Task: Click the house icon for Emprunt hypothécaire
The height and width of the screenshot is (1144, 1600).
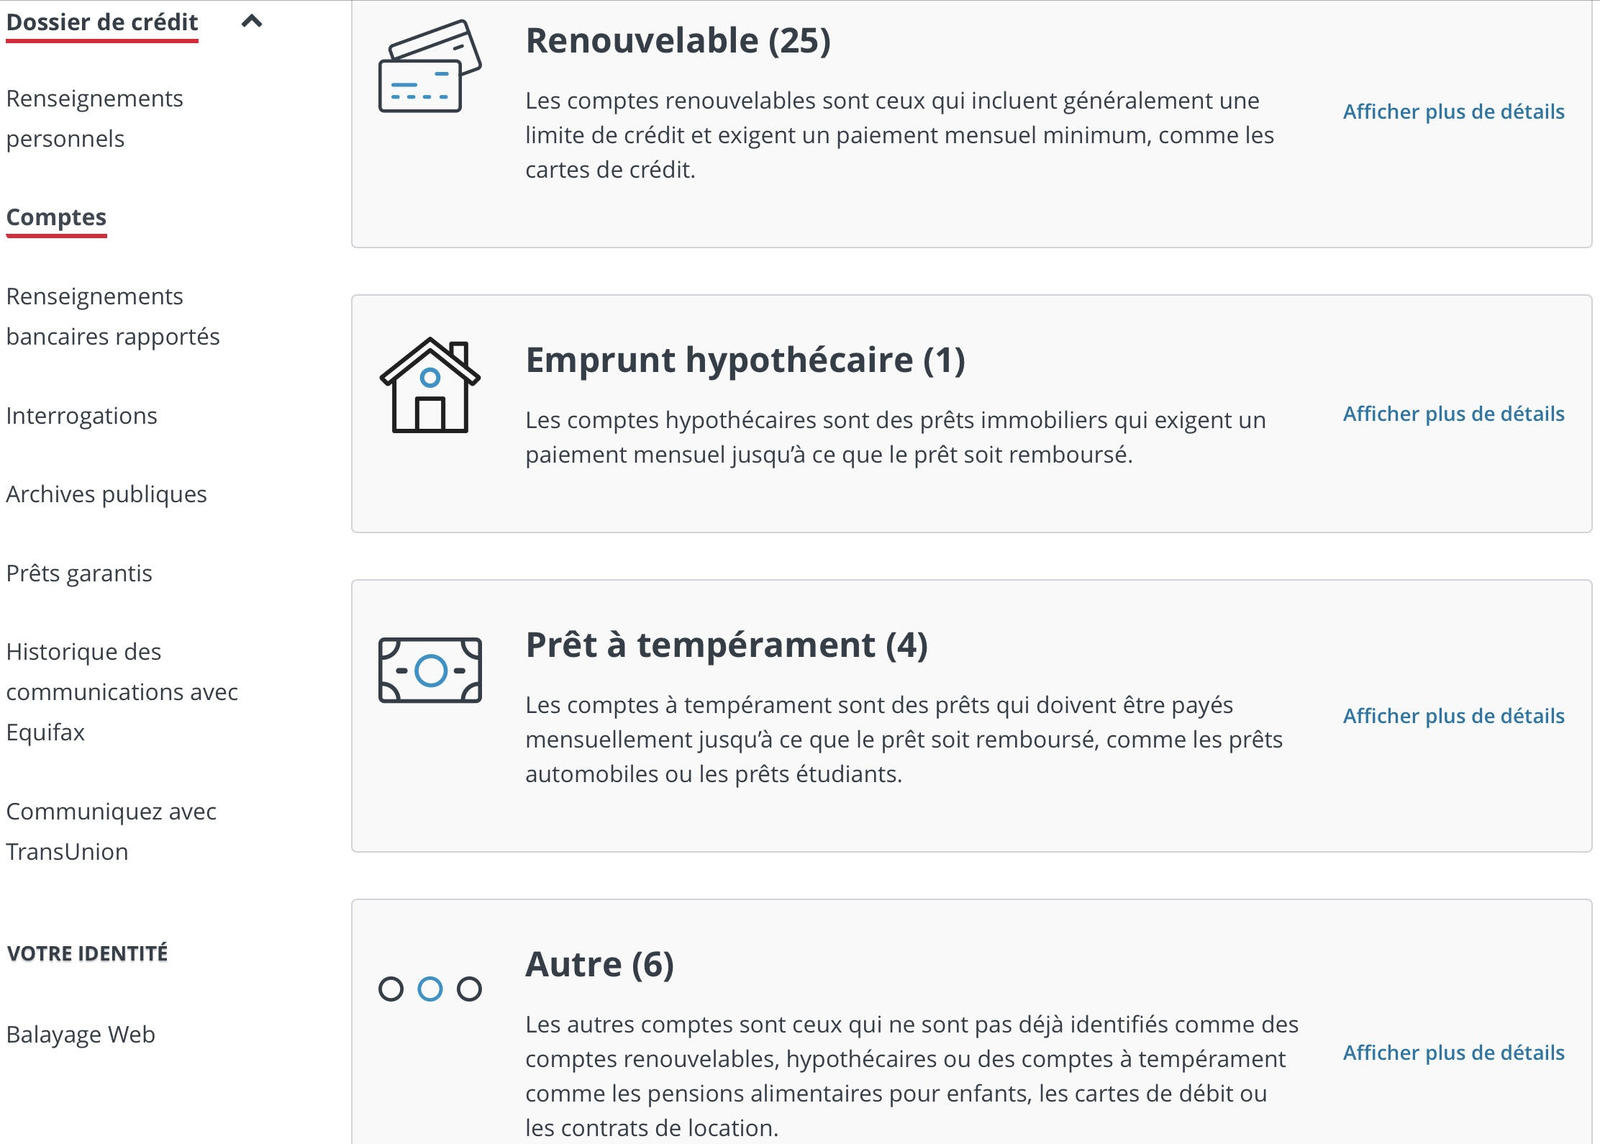Action: pyautogui.click(x=429, y=386)
